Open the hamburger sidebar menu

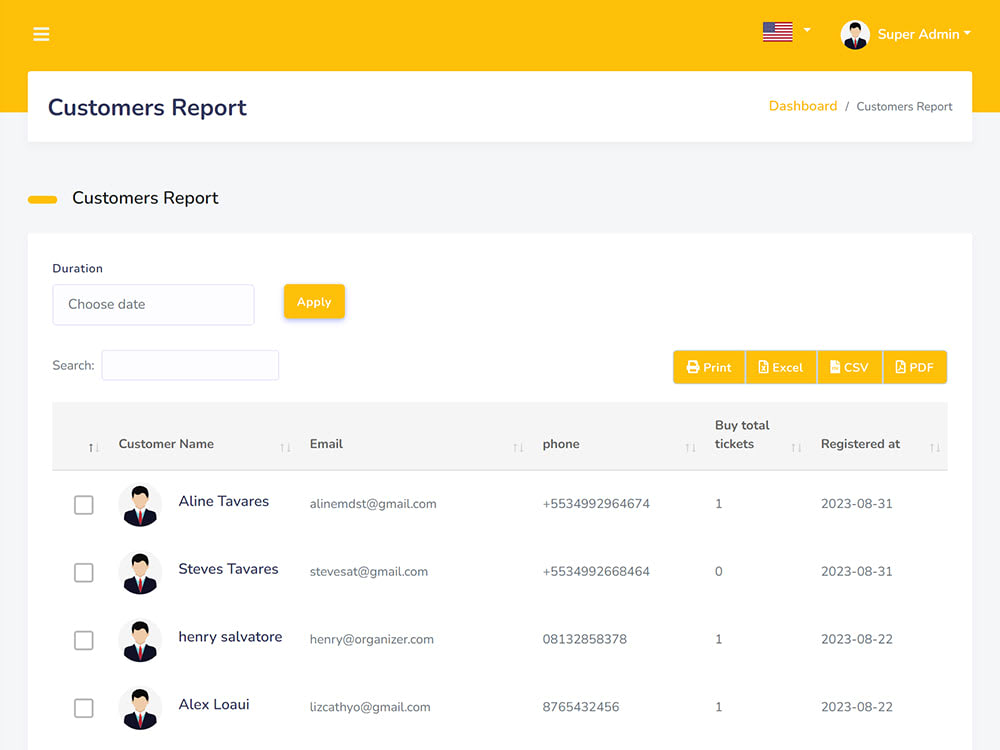click(41, 34)
